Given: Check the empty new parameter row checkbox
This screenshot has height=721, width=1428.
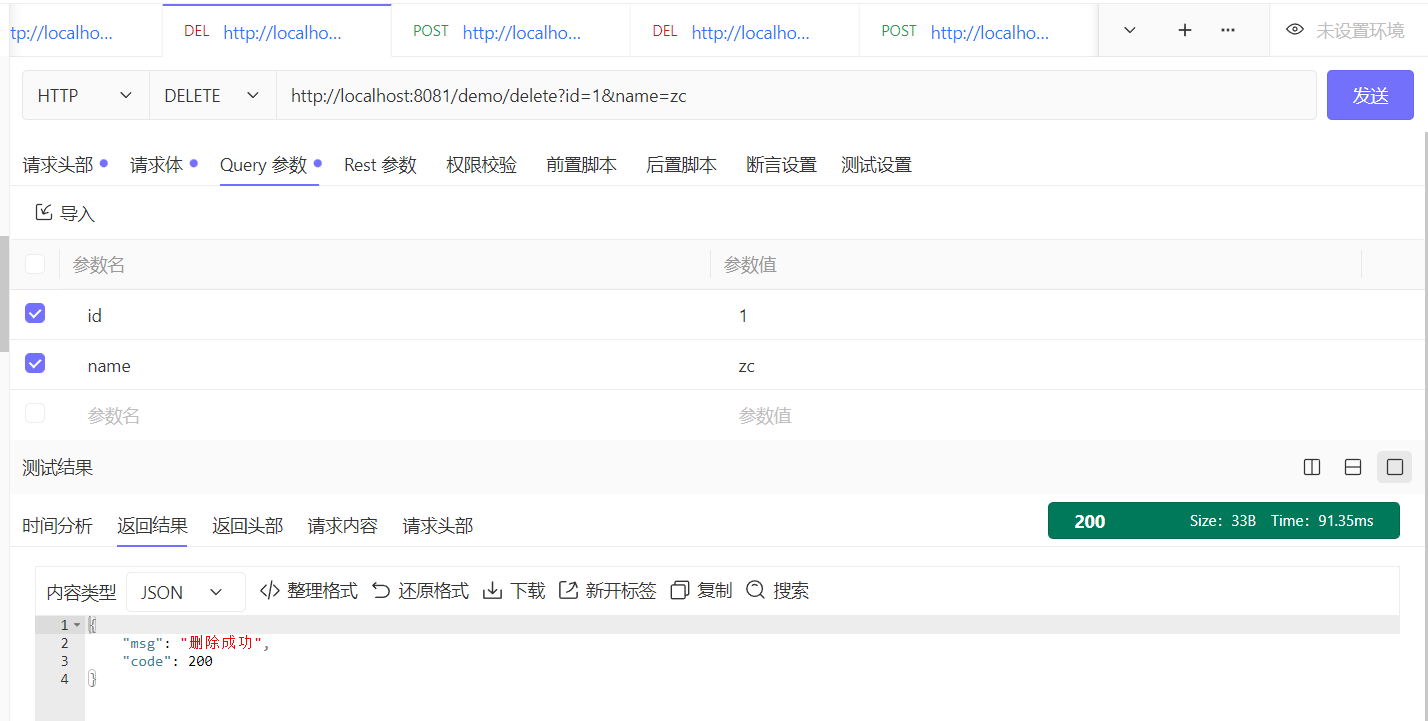Looking at the screenshot, I should pos(35,413).
